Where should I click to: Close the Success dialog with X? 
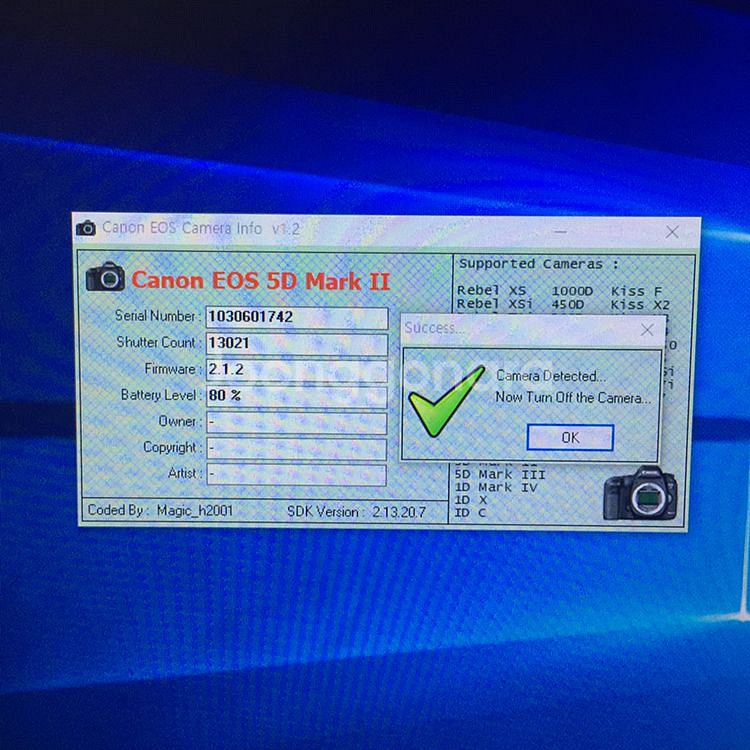point(647,329)
